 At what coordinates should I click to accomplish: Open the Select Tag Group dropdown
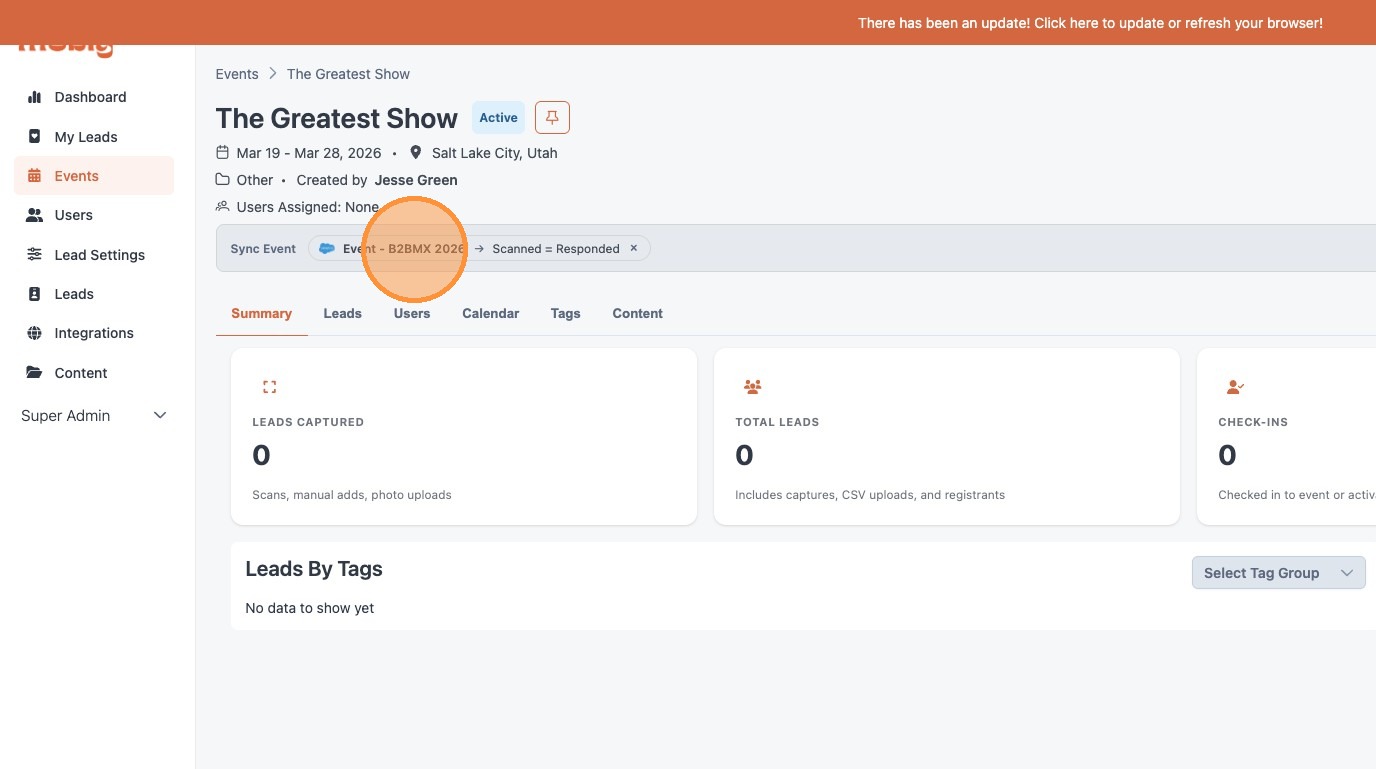[1278, 573]
